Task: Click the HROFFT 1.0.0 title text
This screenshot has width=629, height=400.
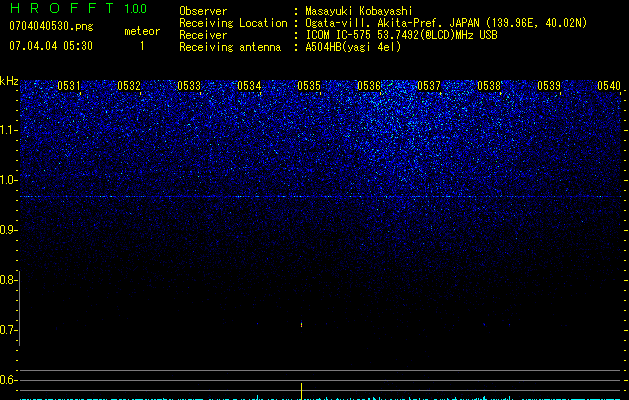Action: click(78, 8)
